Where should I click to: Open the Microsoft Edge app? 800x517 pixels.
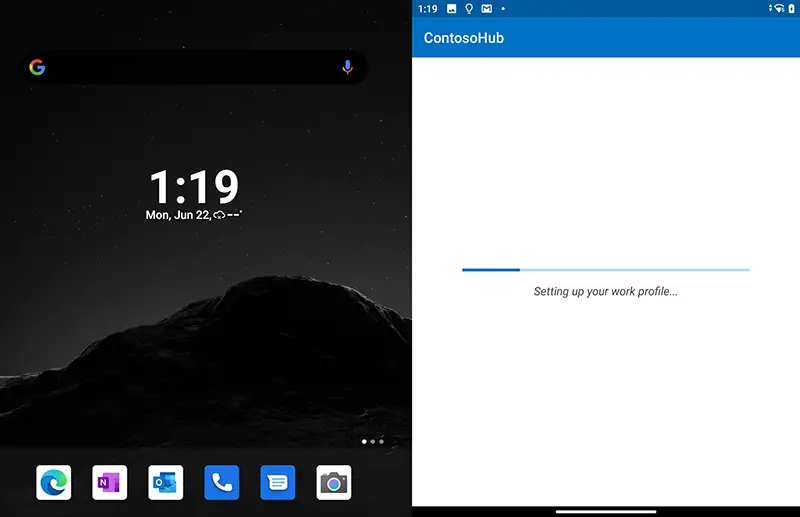click(x=54, y=482)
